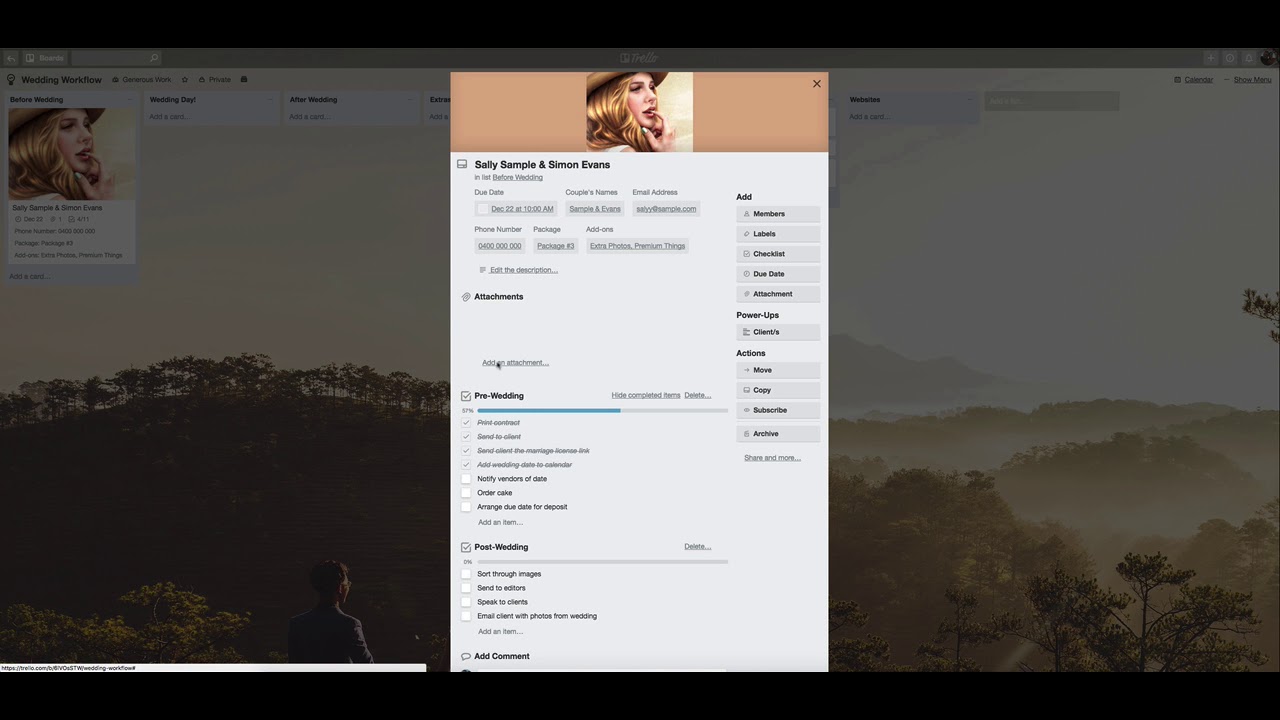
Task: Open the Calendar power-up link
Action: [x=1193, y=80]
